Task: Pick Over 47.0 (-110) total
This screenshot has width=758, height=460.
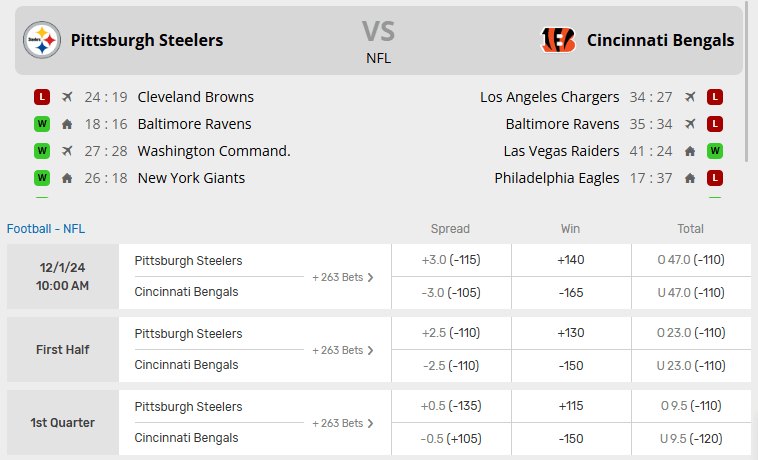Action: coord(691,260)
